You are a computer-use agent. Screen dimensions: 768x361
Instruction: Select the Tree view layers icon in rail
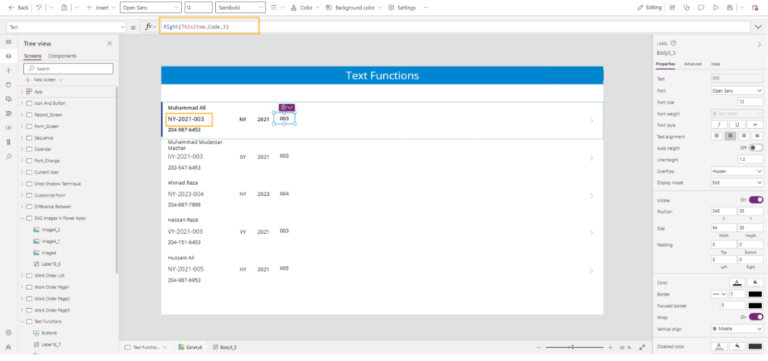(x=8, y=56)
